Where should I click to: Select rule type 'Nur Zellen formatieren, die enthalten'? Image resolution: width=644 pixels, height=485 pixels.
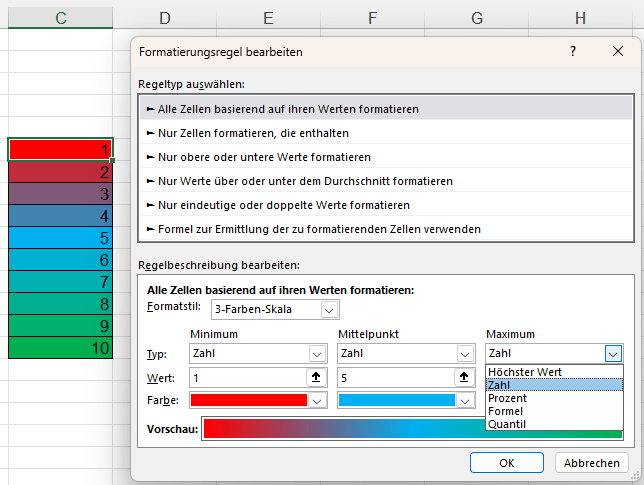point(253,132)
